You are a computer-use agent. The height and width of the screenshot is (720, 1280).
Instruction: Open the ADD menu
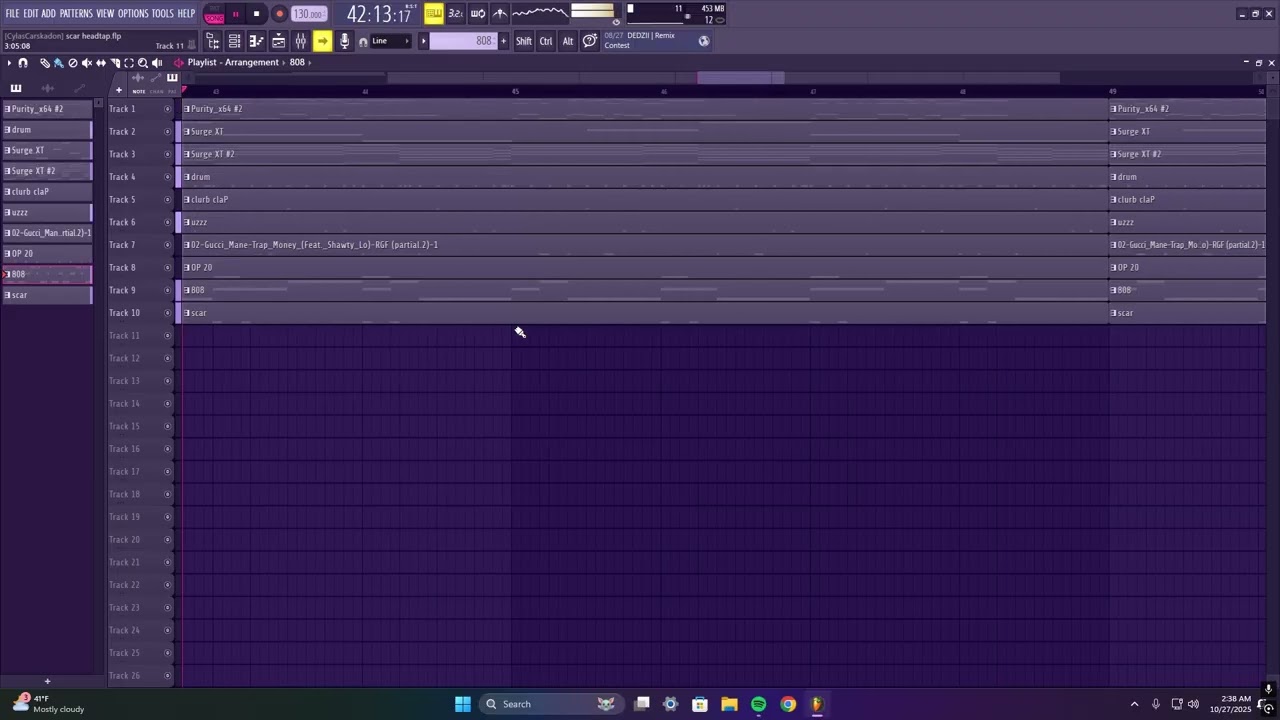[49, 14]
